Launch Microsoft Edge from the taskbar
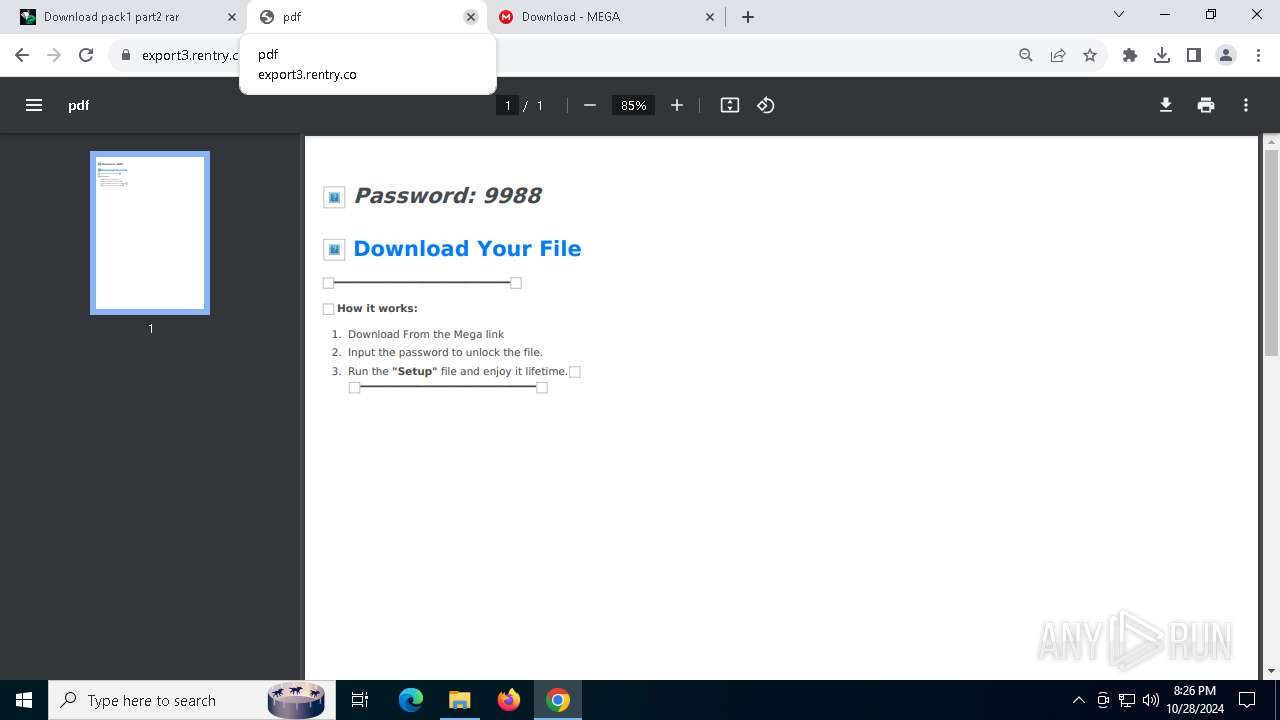 411,700
